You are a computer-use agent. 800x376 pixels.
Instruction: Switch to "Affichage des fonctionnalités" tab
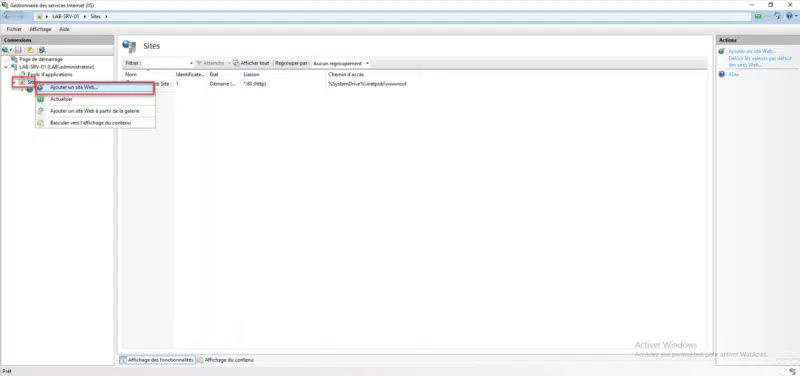point(157,360)
